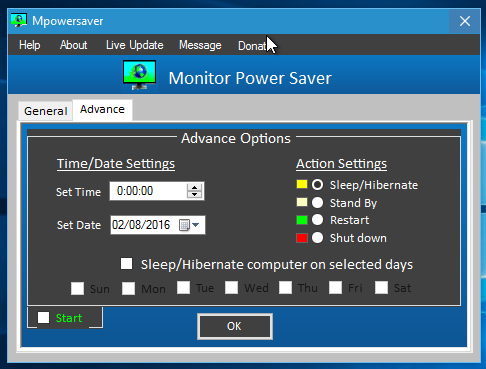Click the Set Date label
Viewport: 486px width, 369px height.
click(79, 225)
